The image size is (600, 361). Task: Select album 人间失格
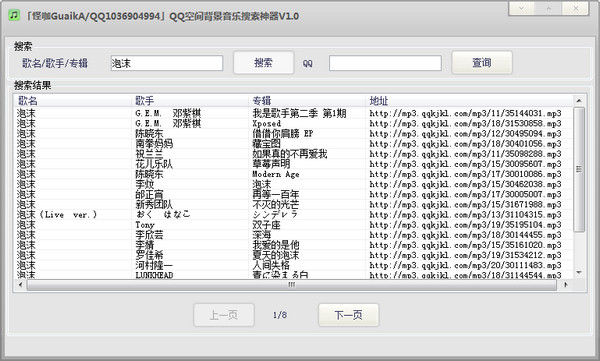click(x=271, y=265)
